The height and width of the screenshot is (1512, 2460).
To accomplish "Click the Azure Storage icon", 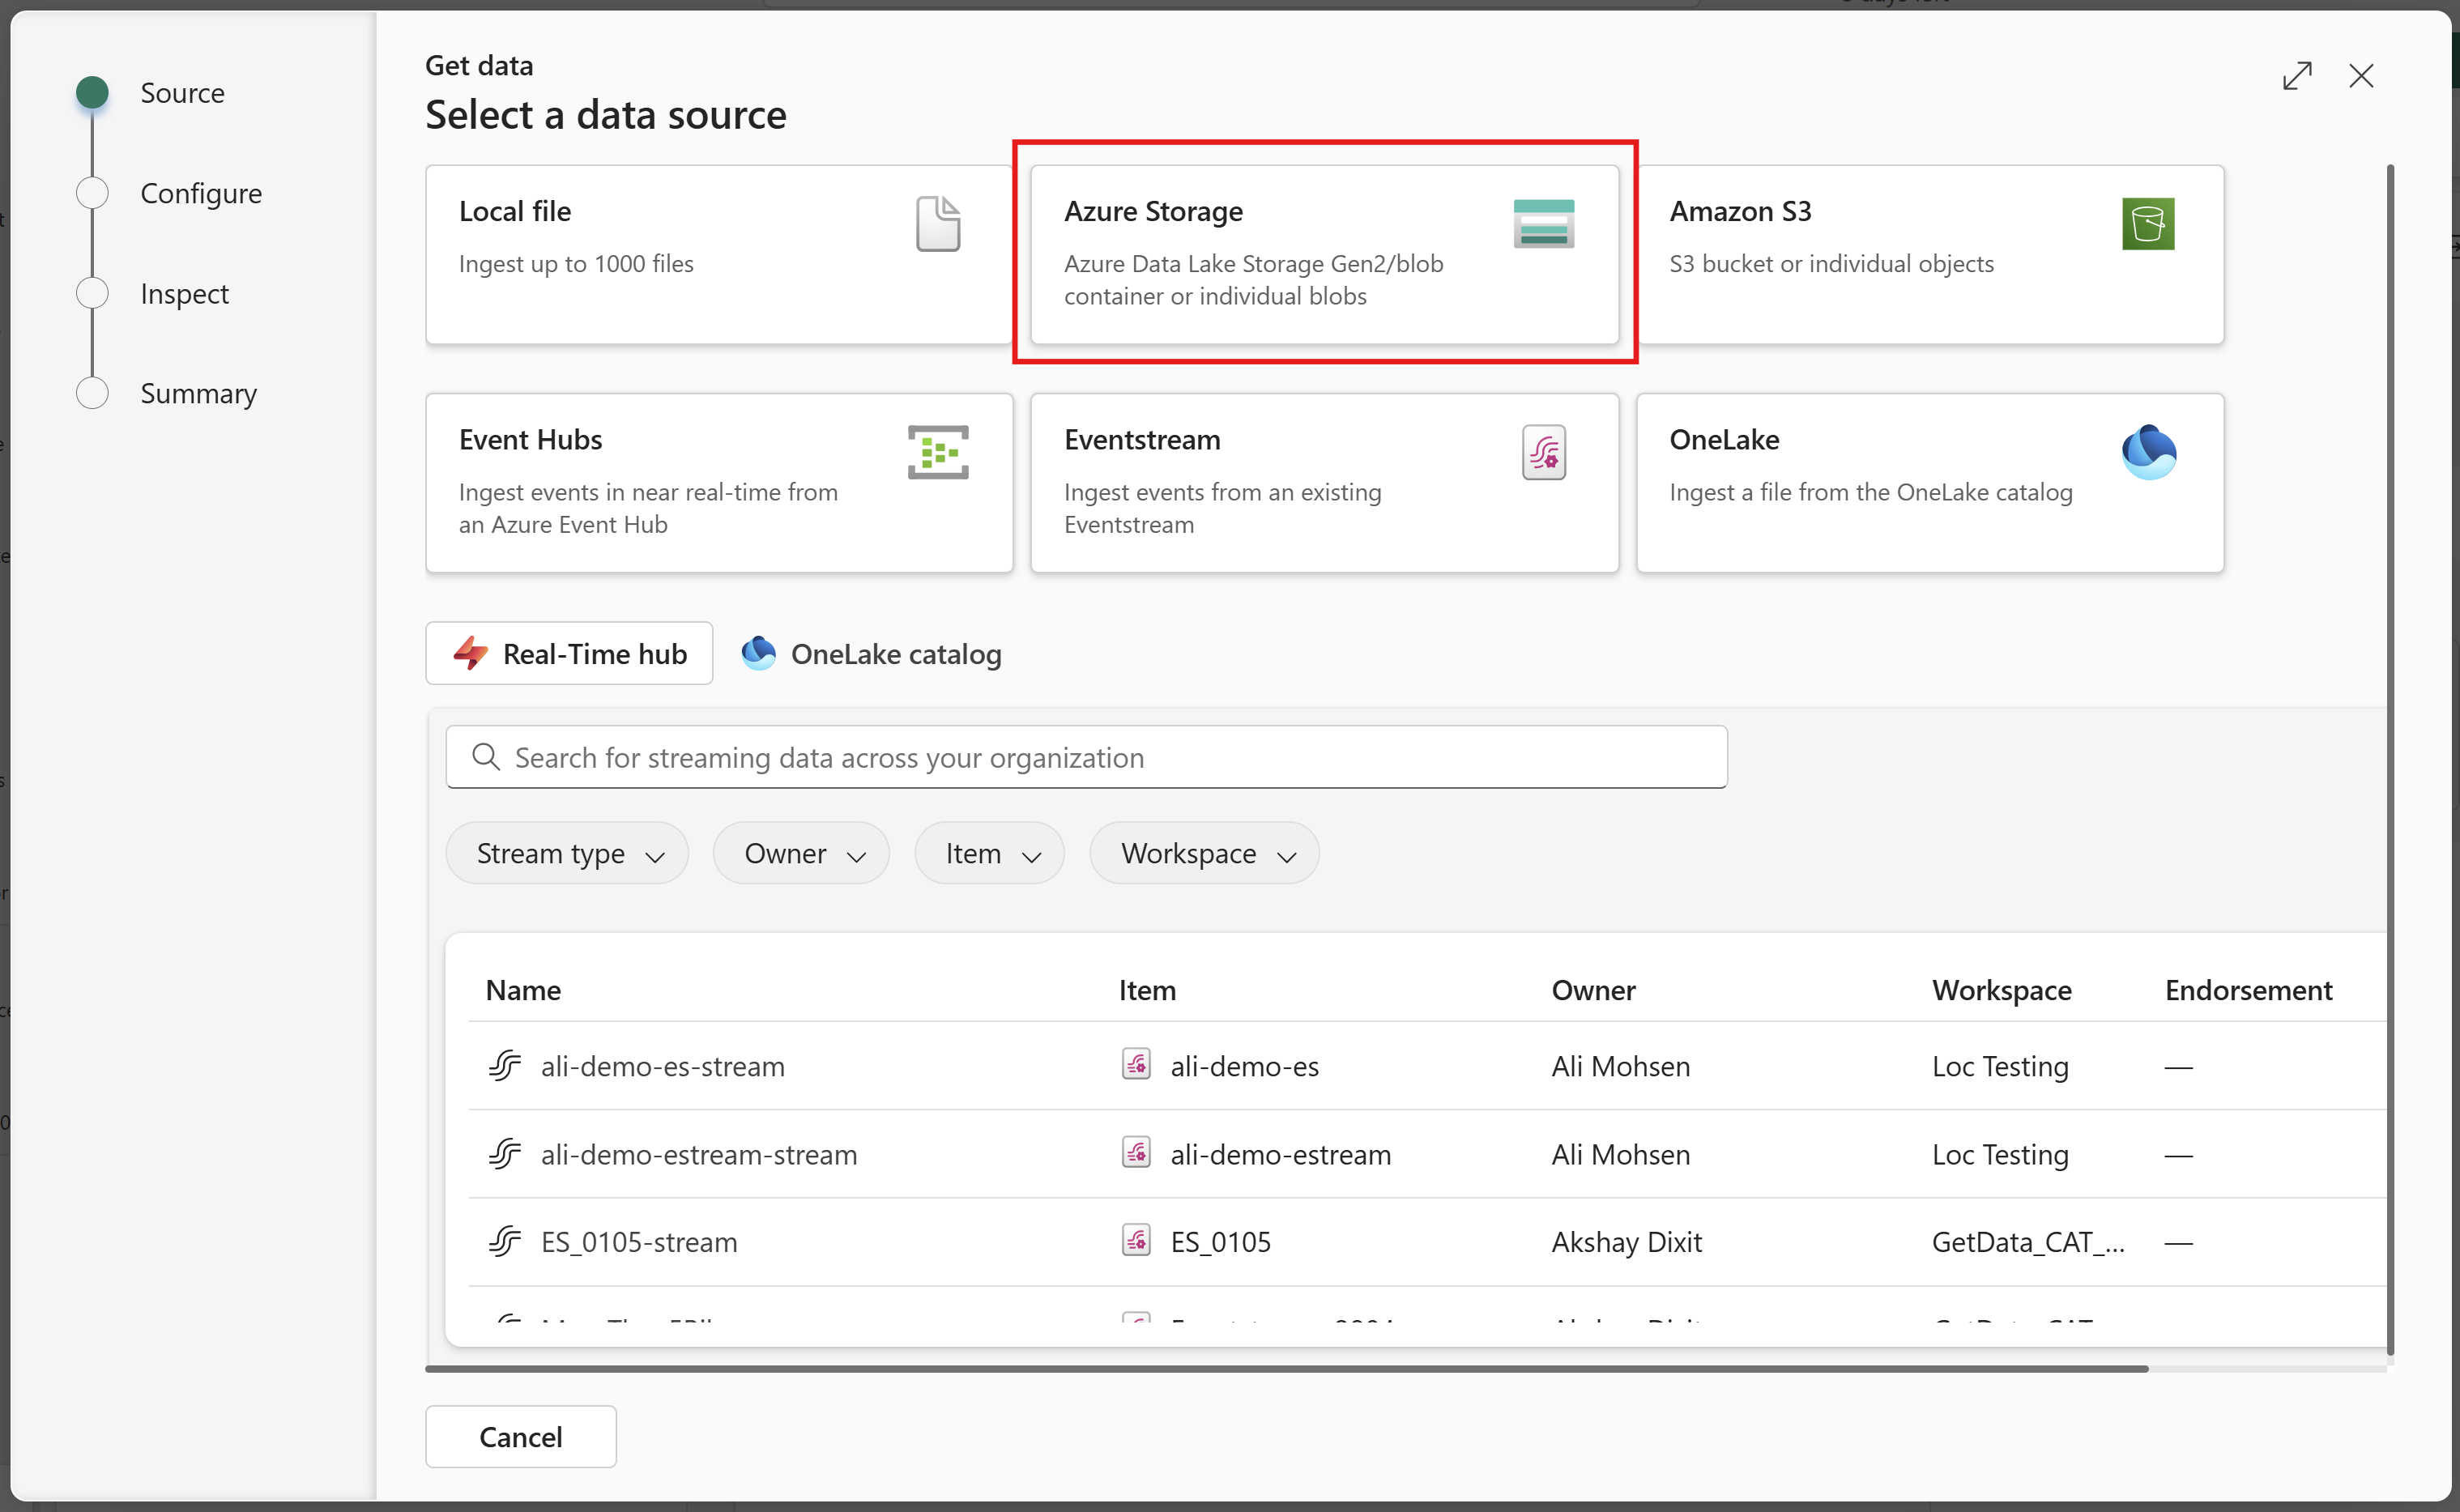I will (x=1543, y=224).
